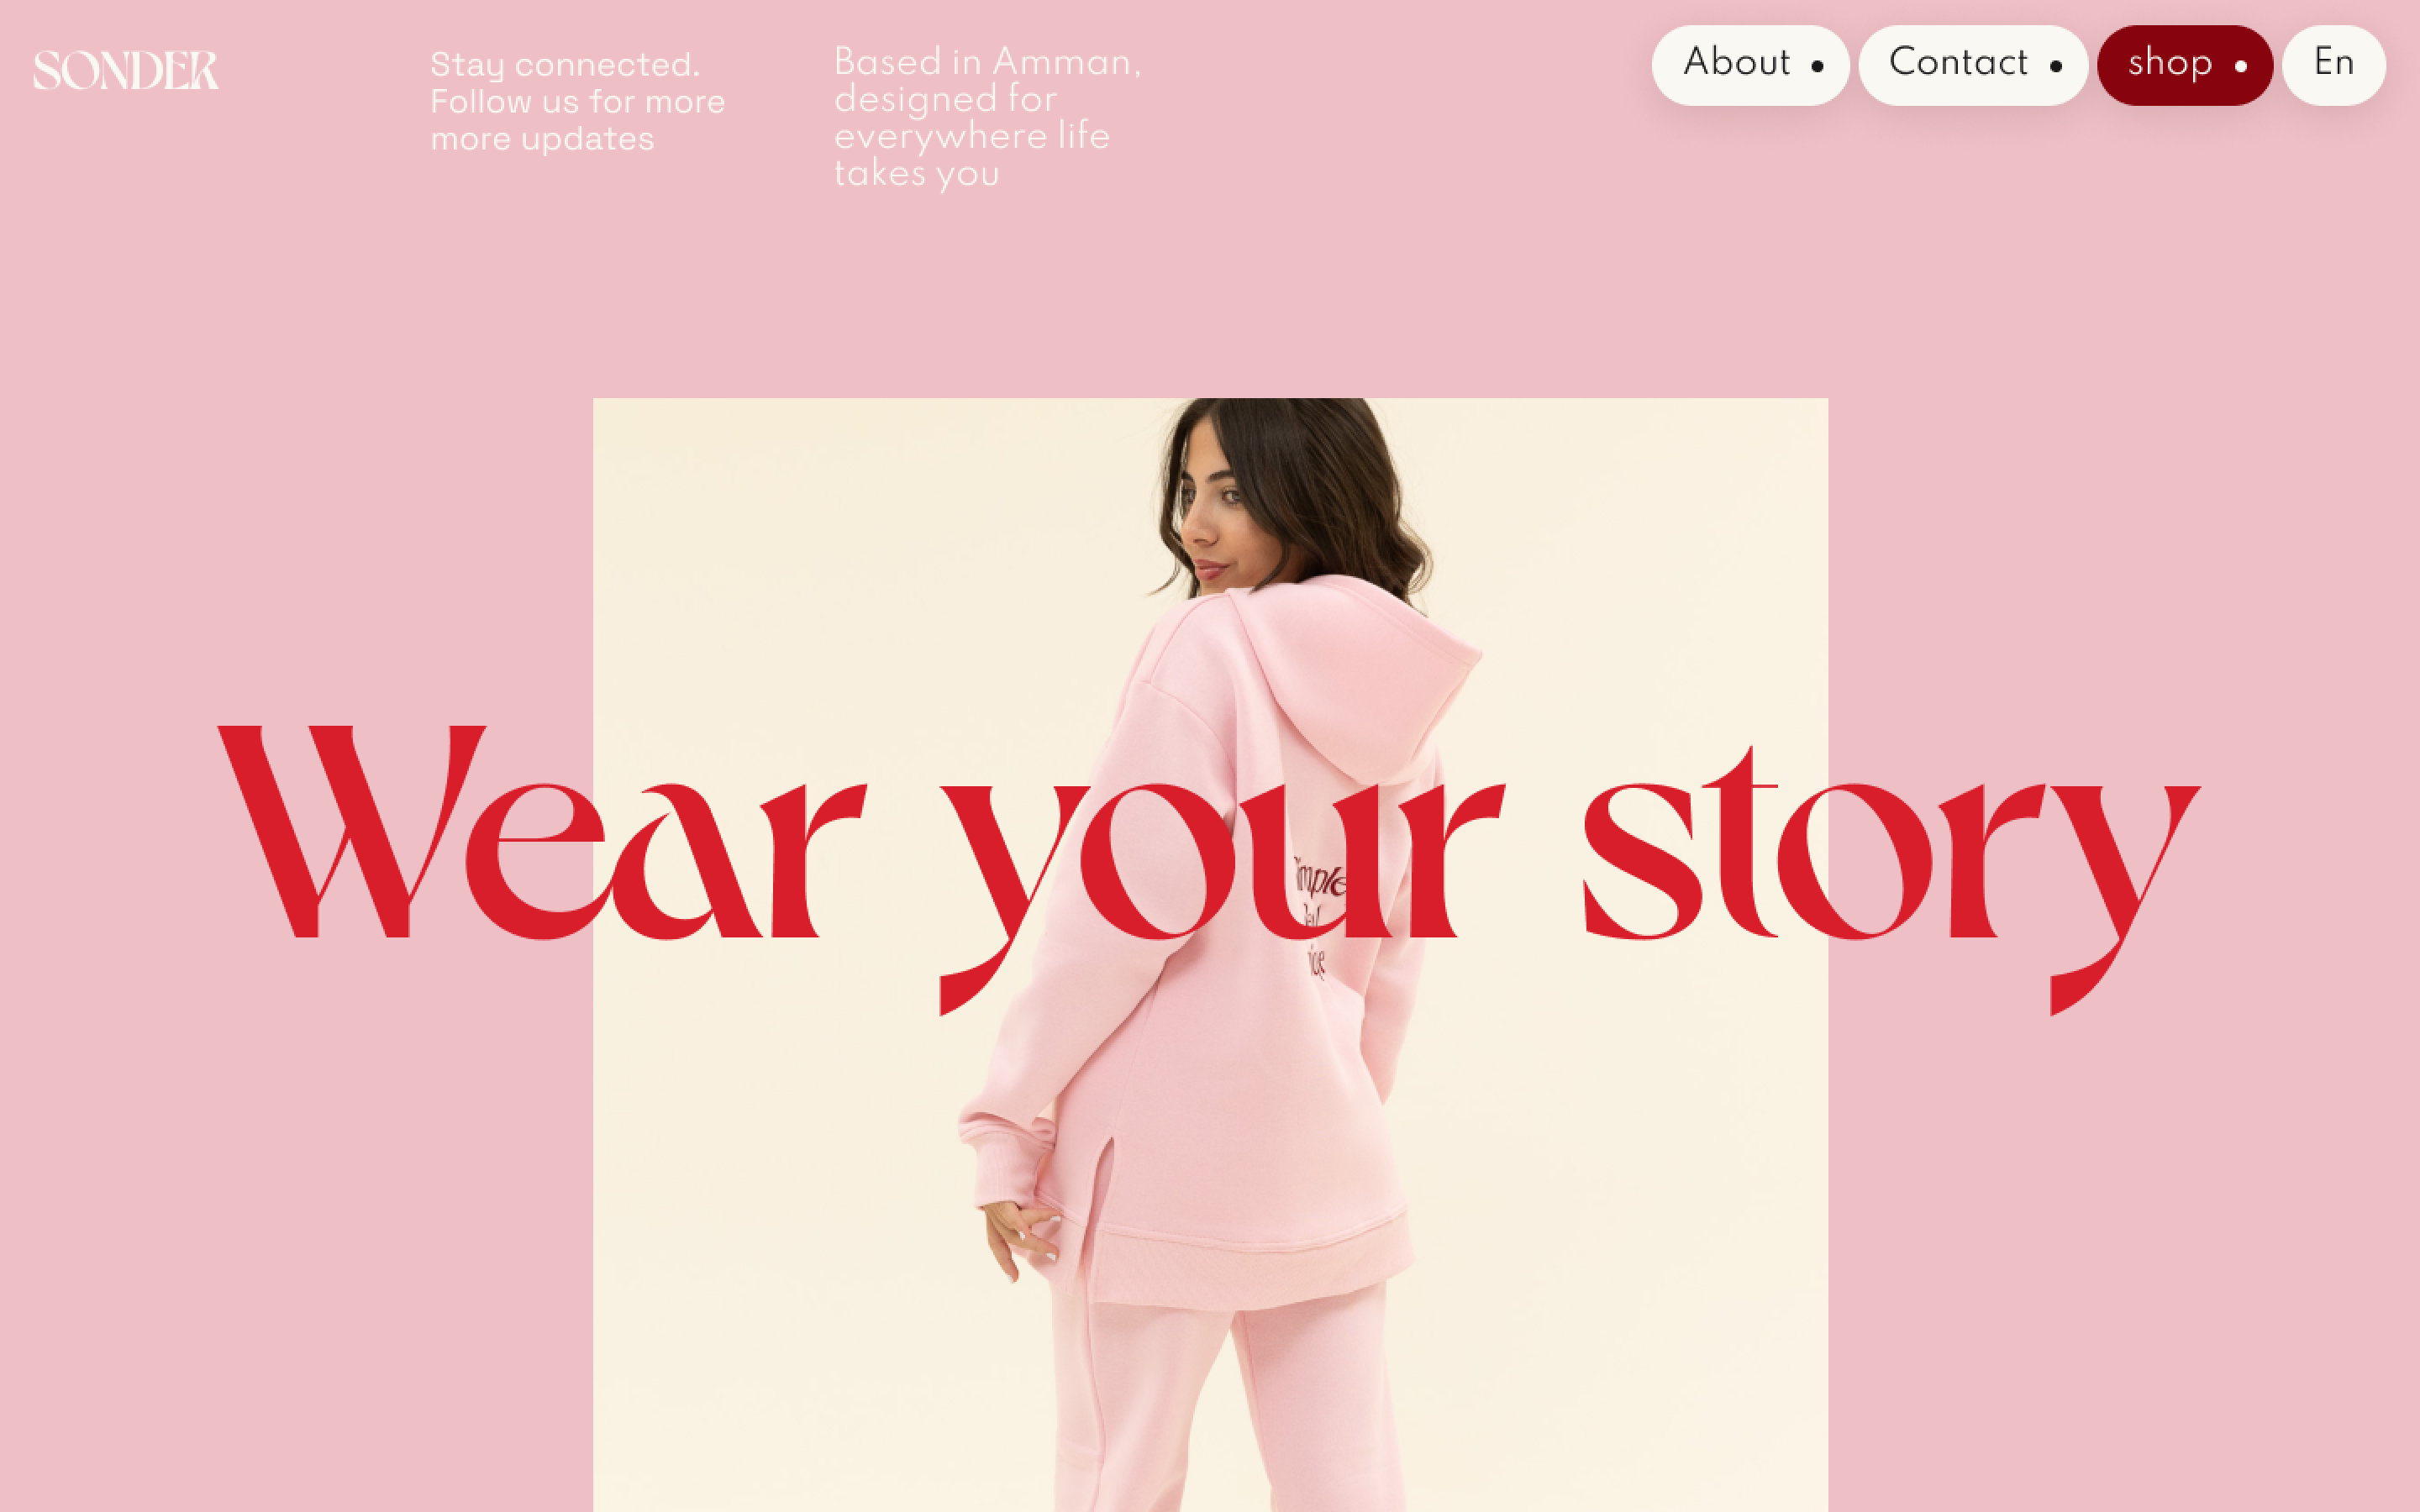The image size is (2420, 1512).
Task: Click 'Follow us for more' text
Action: click(x=578, y=101)
